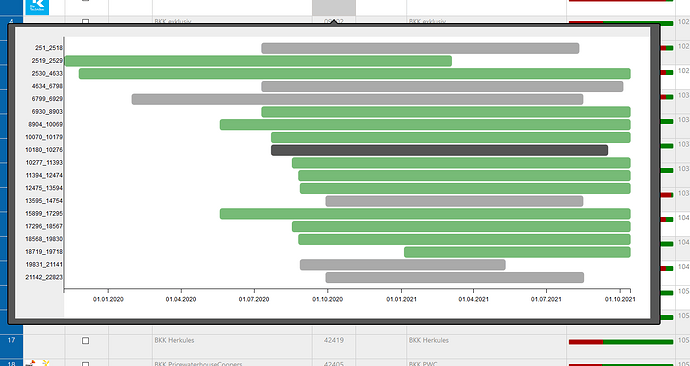Screen dimensions: 690x366
Task: Click the 42419 number cell
Action: click(x=334, y=340)
